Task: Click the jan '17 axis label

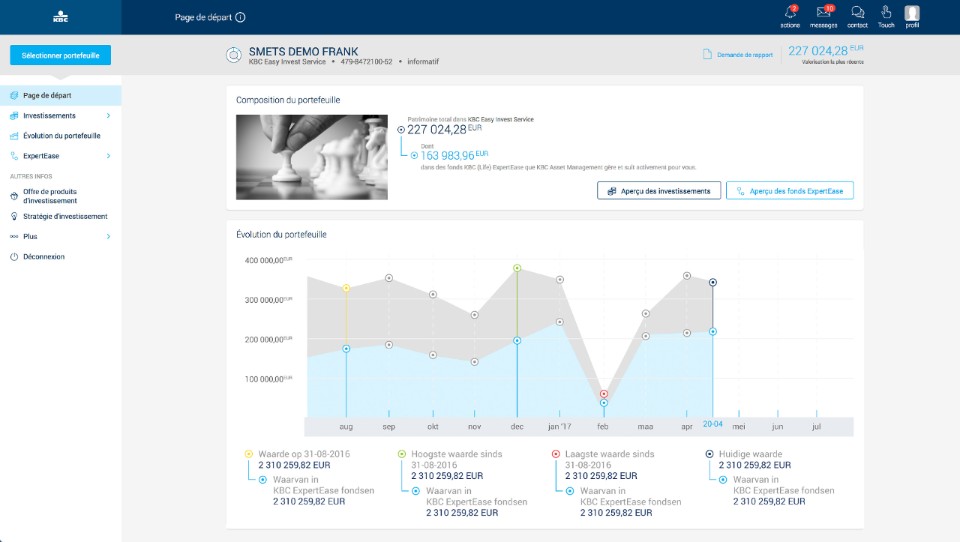Action: point(560,427)
